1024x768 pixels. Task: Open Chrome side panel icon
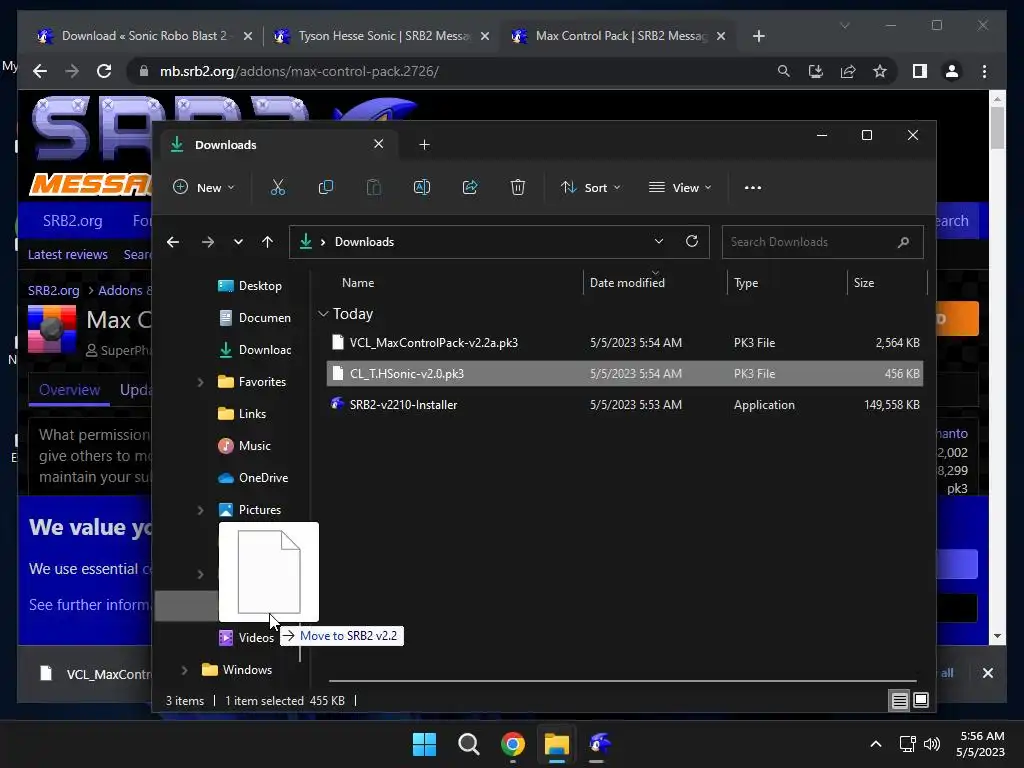[920, 71]
